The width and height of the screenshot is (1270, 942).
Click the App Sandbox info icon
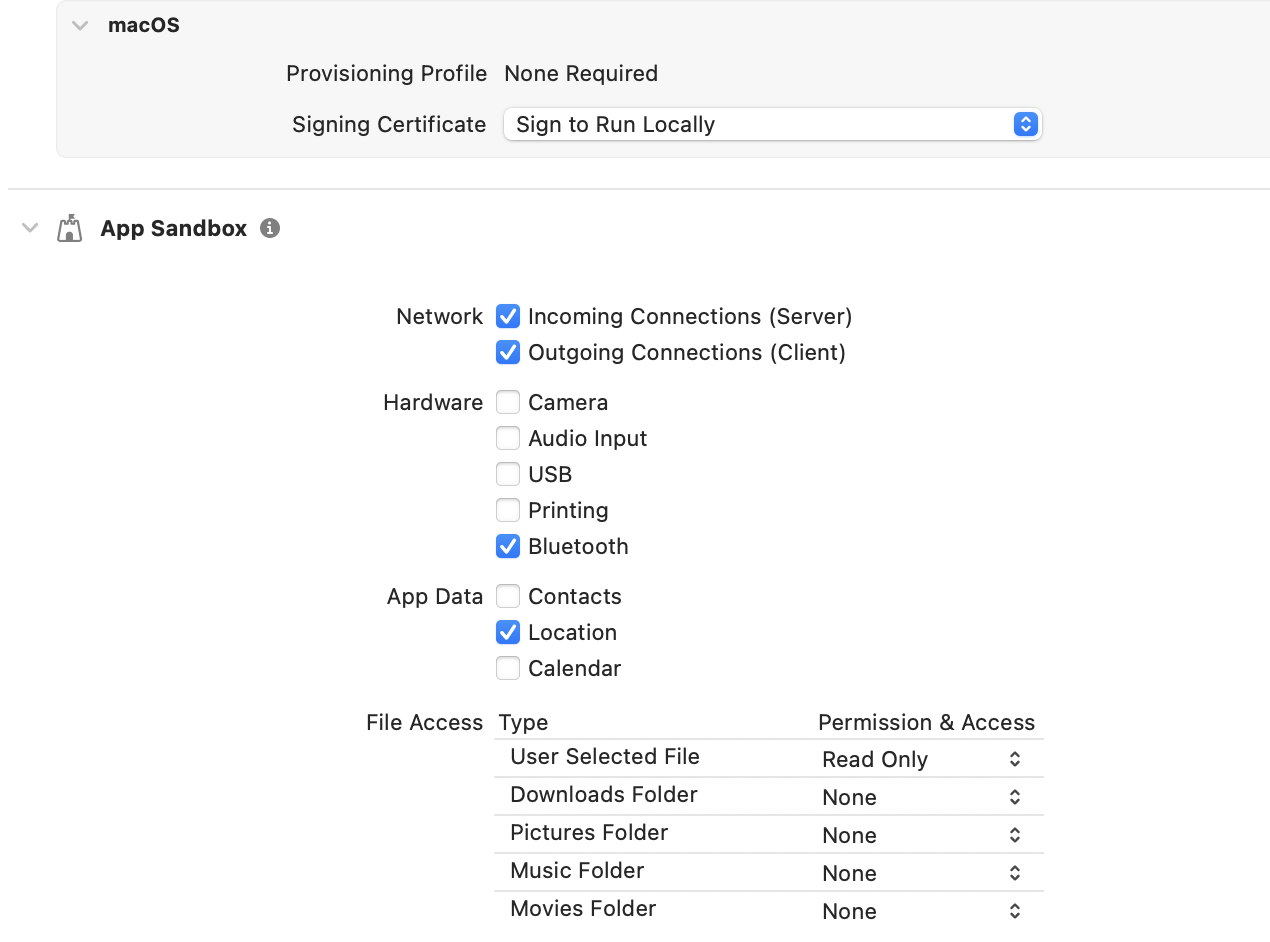(269, 228)
